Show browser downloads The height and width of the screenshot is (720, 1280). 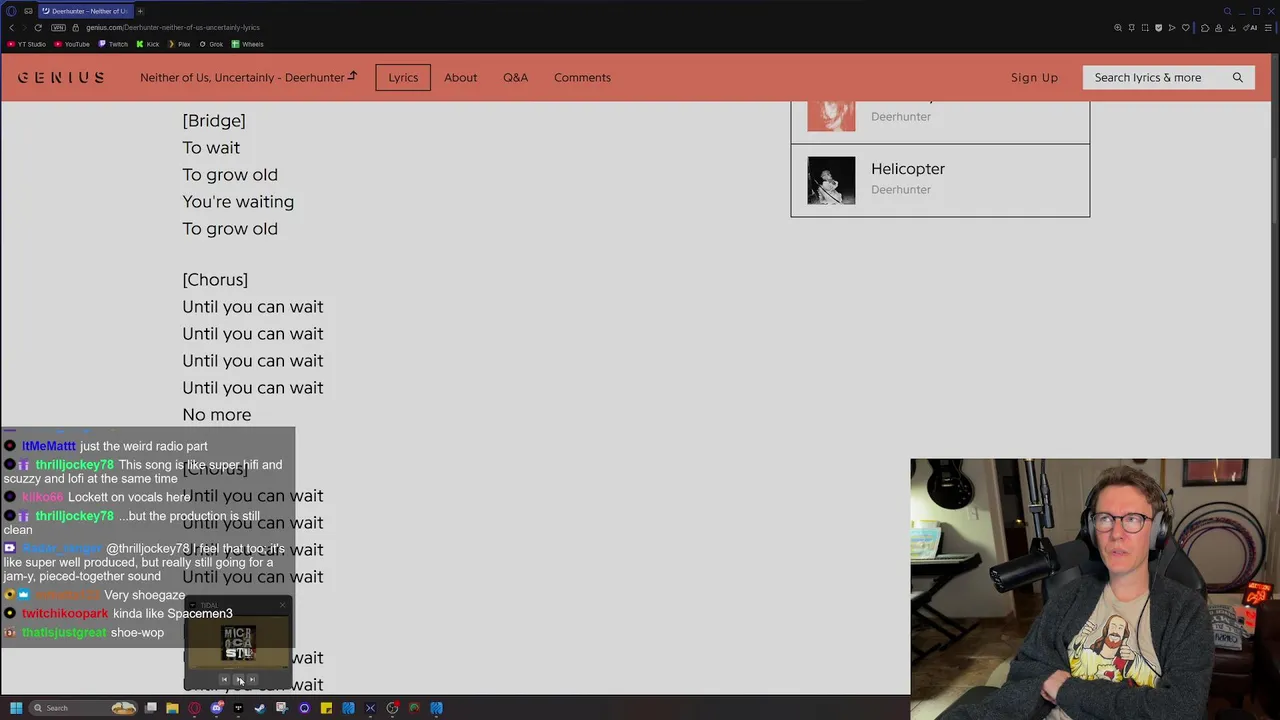click(1232, 28)
